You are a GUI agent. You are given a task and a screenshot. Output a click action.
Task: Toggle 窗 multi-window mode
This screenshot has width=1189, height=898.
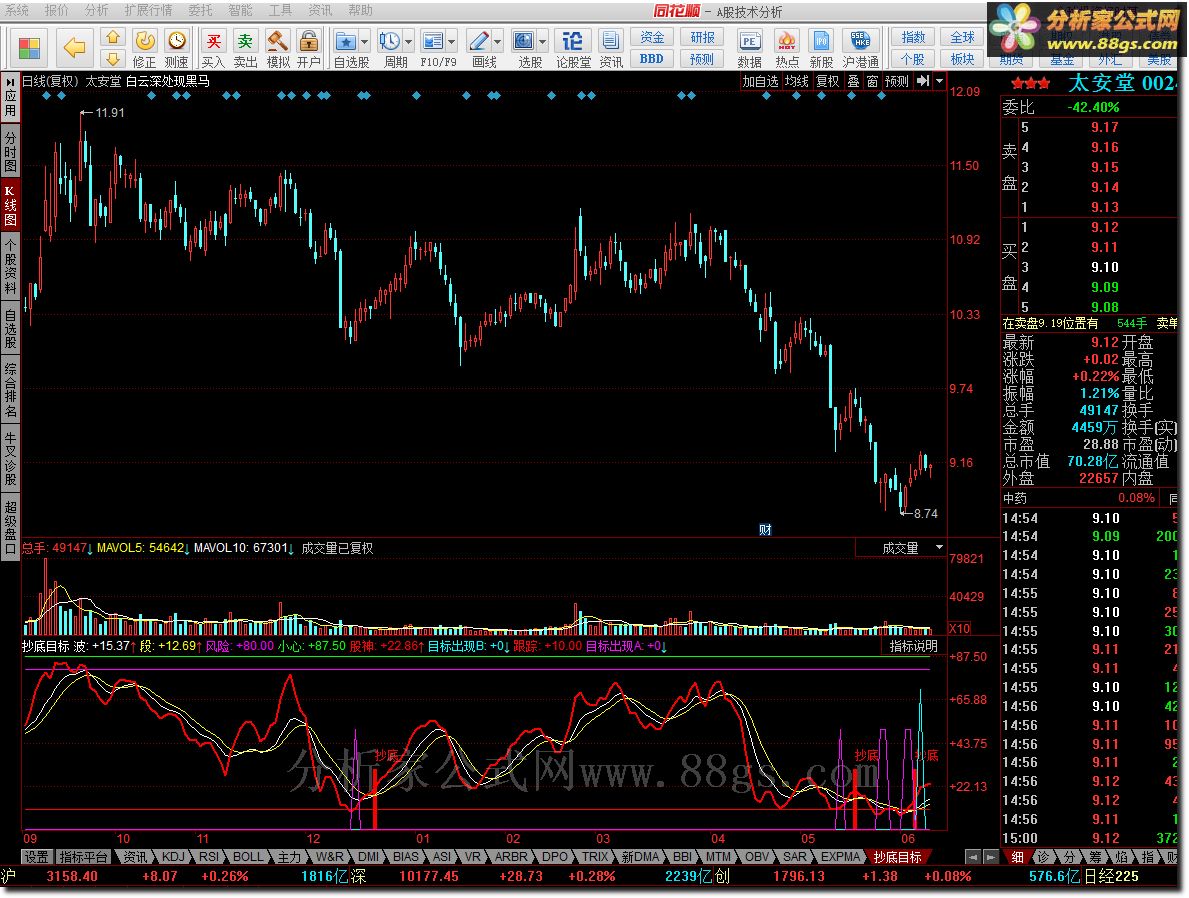pos(872,81)
